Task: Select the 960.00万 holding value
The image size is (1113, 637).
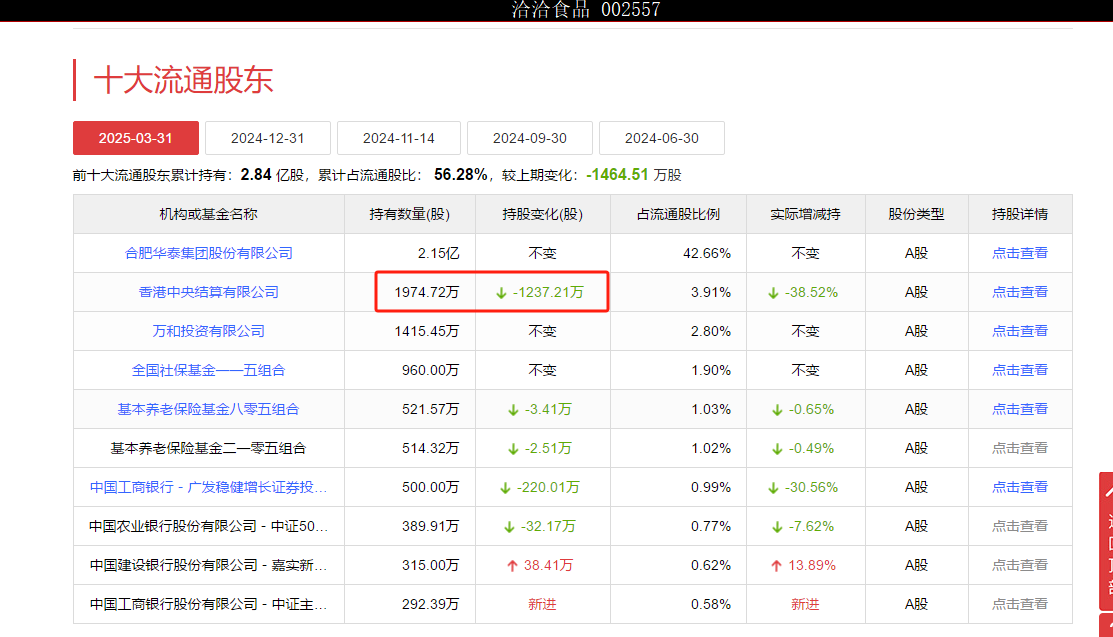Action: pyautogui.click(x=430, y=370)
